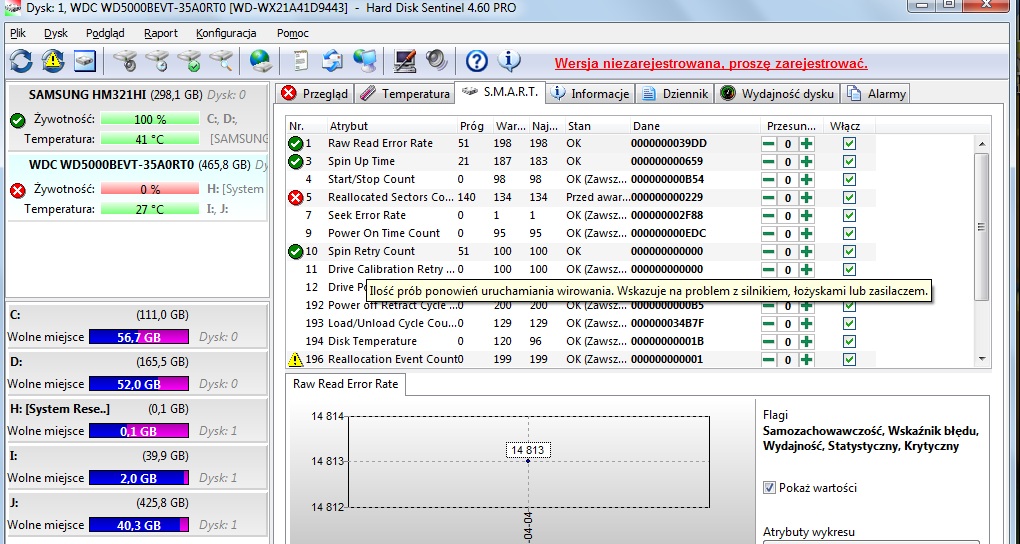Click the minus offset button for Spin Up Time

coord(769,162)
